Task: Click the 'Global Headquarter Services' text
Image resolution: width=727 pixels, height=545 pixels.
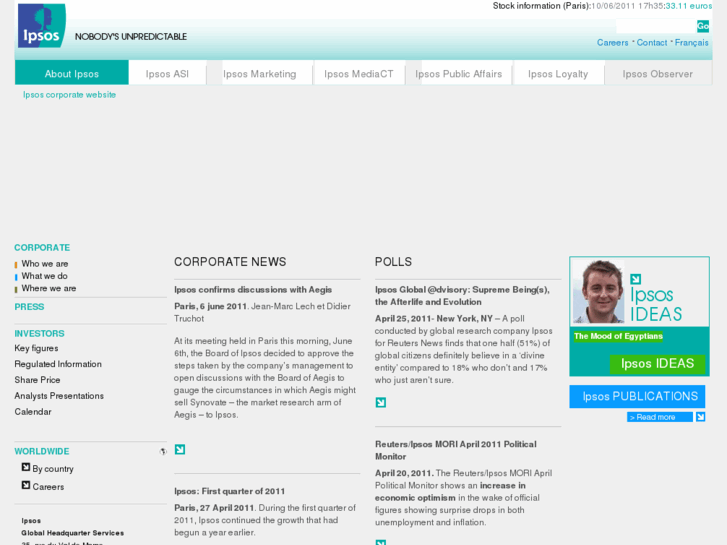Action: [72, 533]
